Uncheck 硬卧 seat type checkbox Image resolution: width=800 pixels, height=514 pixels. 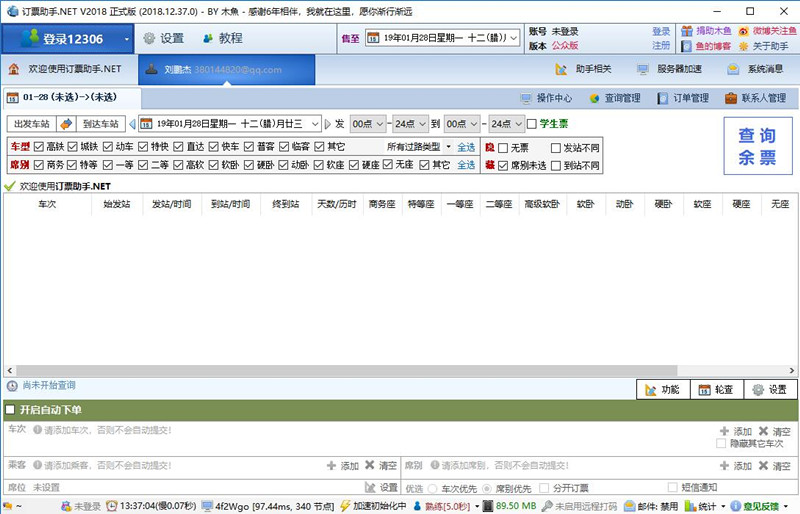point(248,165)
